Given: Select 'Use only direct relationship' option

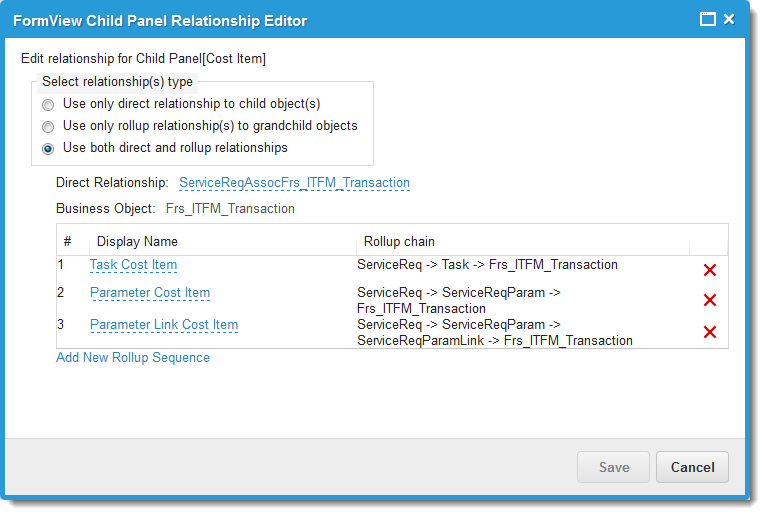Looking at the screenshot, I should (48, 104).
